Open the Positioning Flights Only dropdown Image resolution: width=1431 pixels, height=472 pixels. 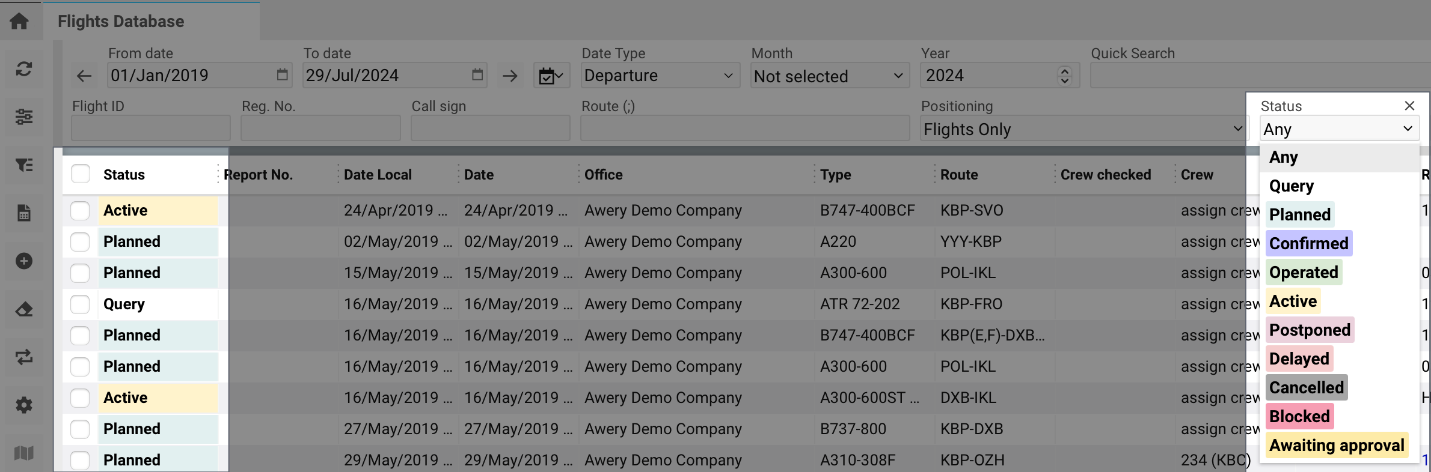click(x=1082, y=129)
